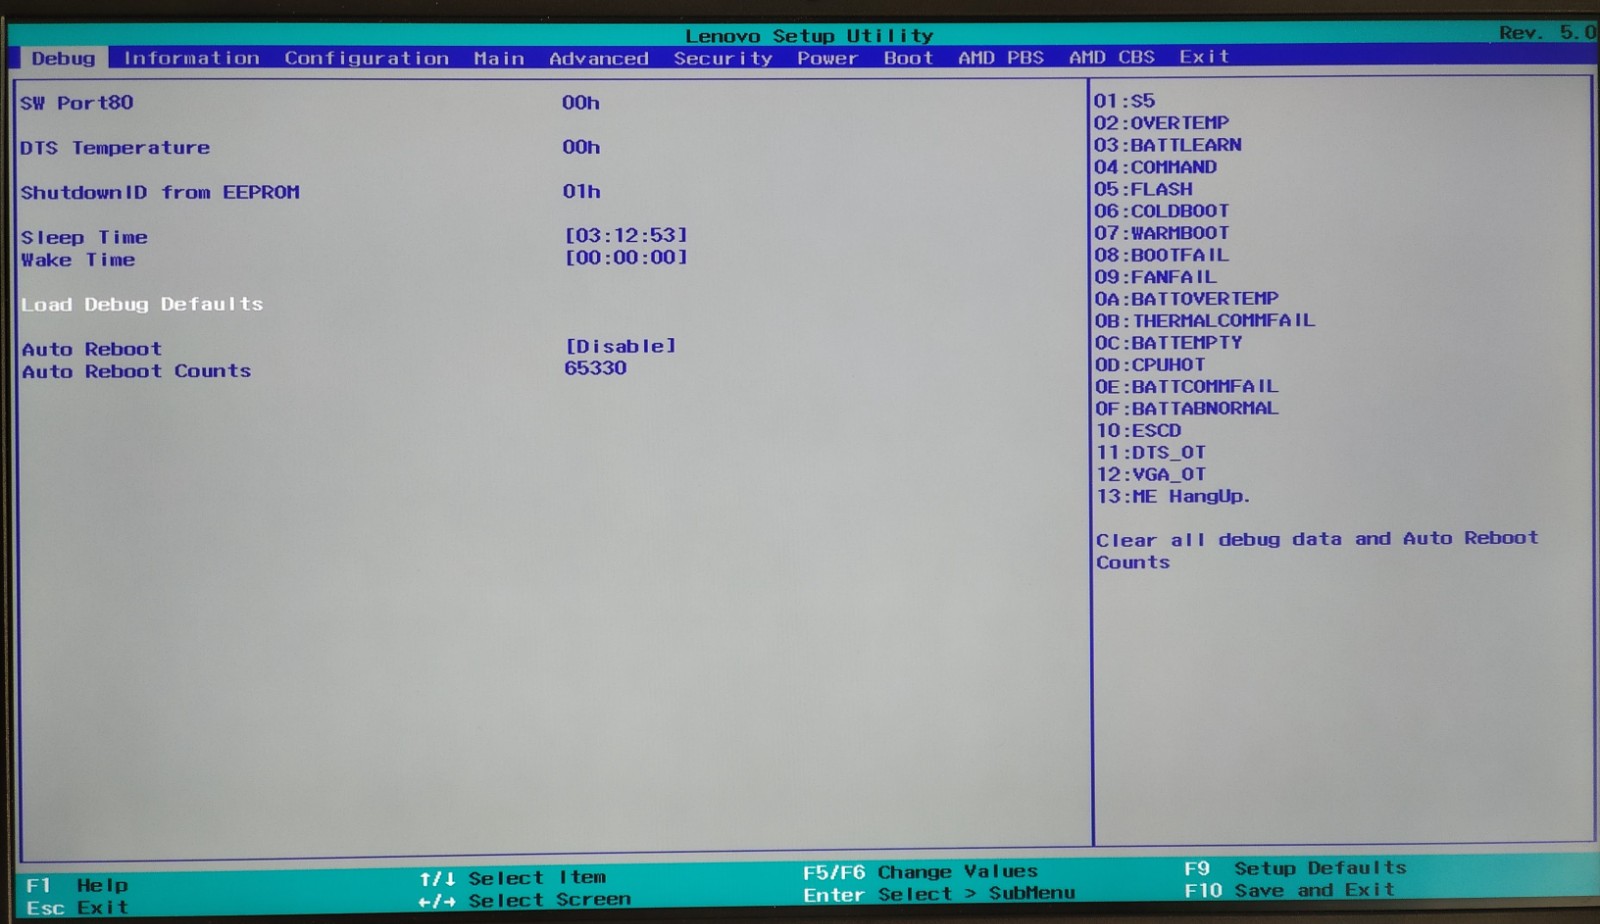Click the 08:BOOTFAIL code entry

[1161, 255]
